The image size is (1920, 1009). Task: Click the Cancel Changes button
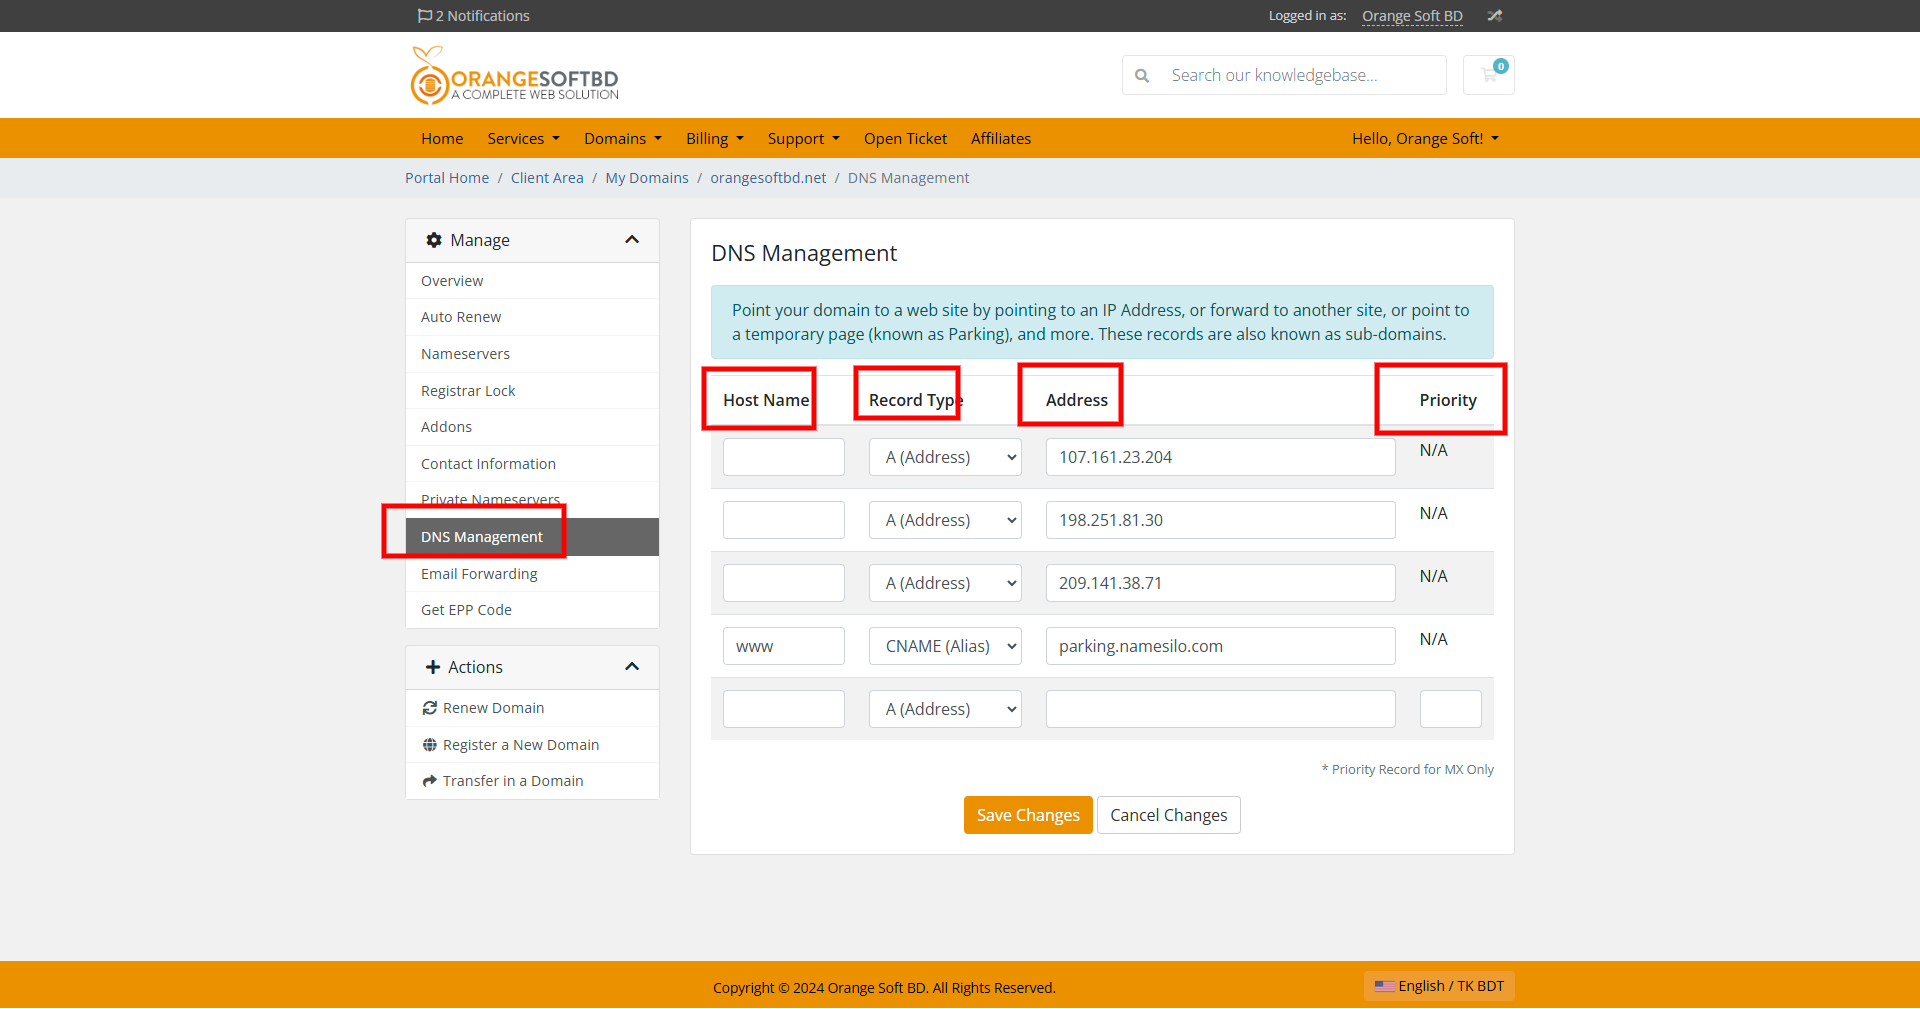coord(1168,814)
